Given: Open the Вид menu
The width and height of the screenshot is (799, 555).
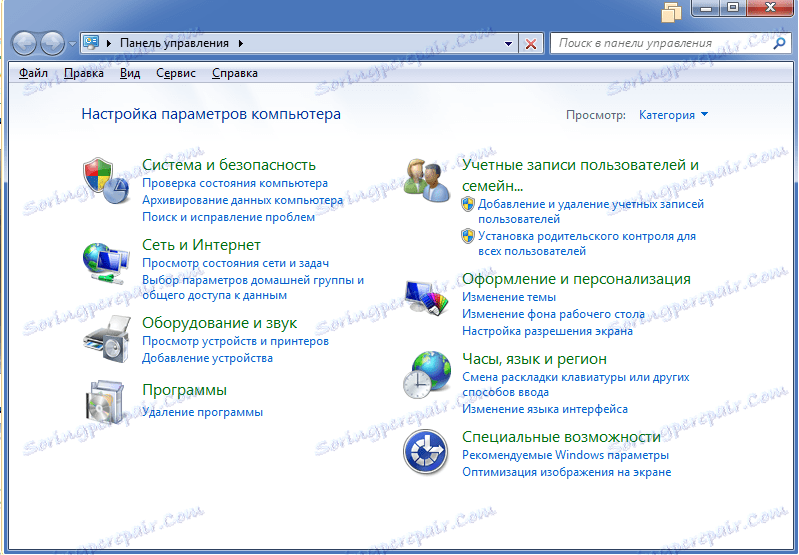Looking at the screenshot, I should 130,73.
